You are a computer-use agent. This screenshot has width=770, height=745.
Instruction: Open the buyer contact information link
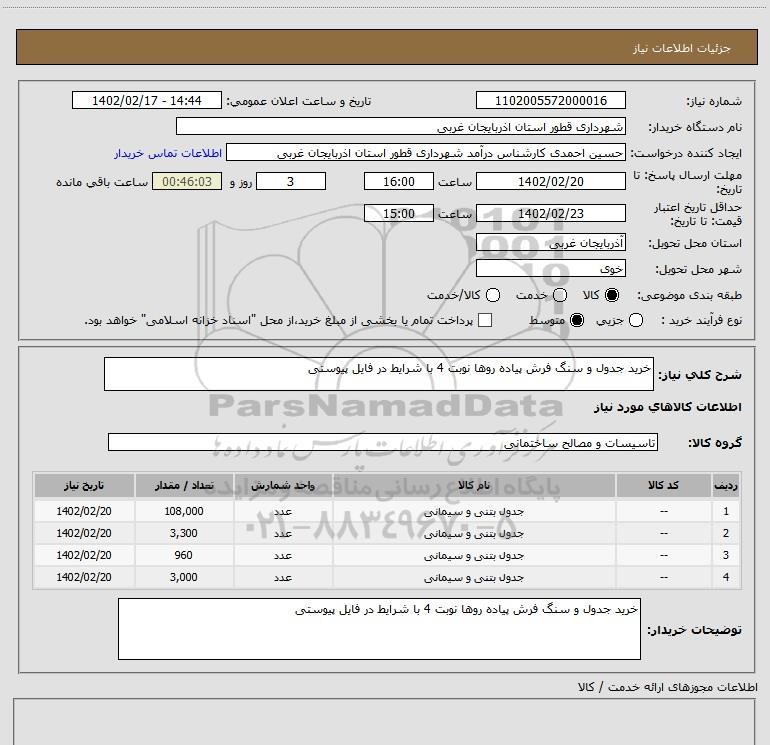168,153
